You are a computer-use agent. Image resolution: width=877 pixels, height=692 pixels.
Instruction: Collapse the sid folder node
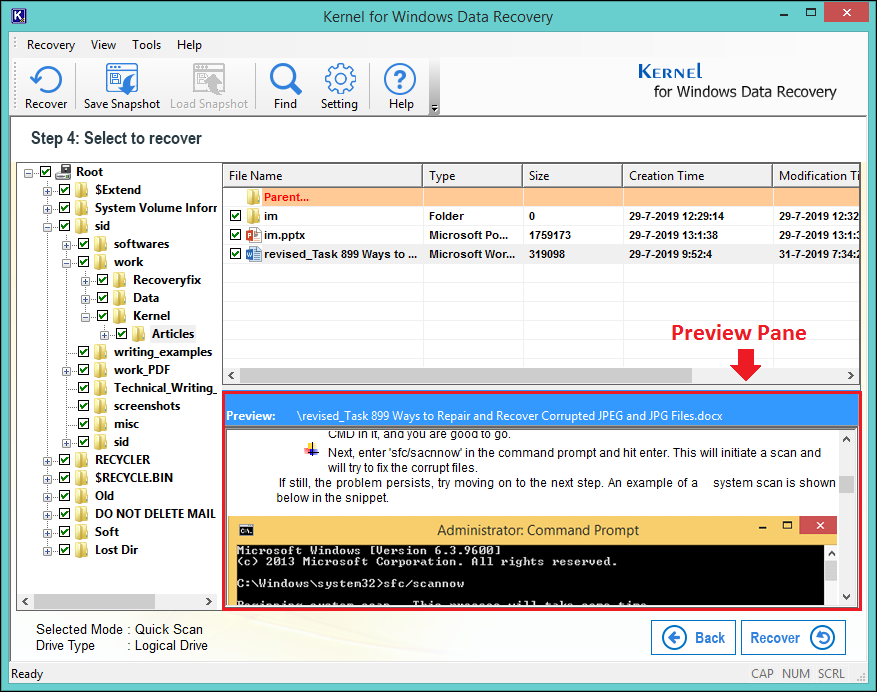48,227
